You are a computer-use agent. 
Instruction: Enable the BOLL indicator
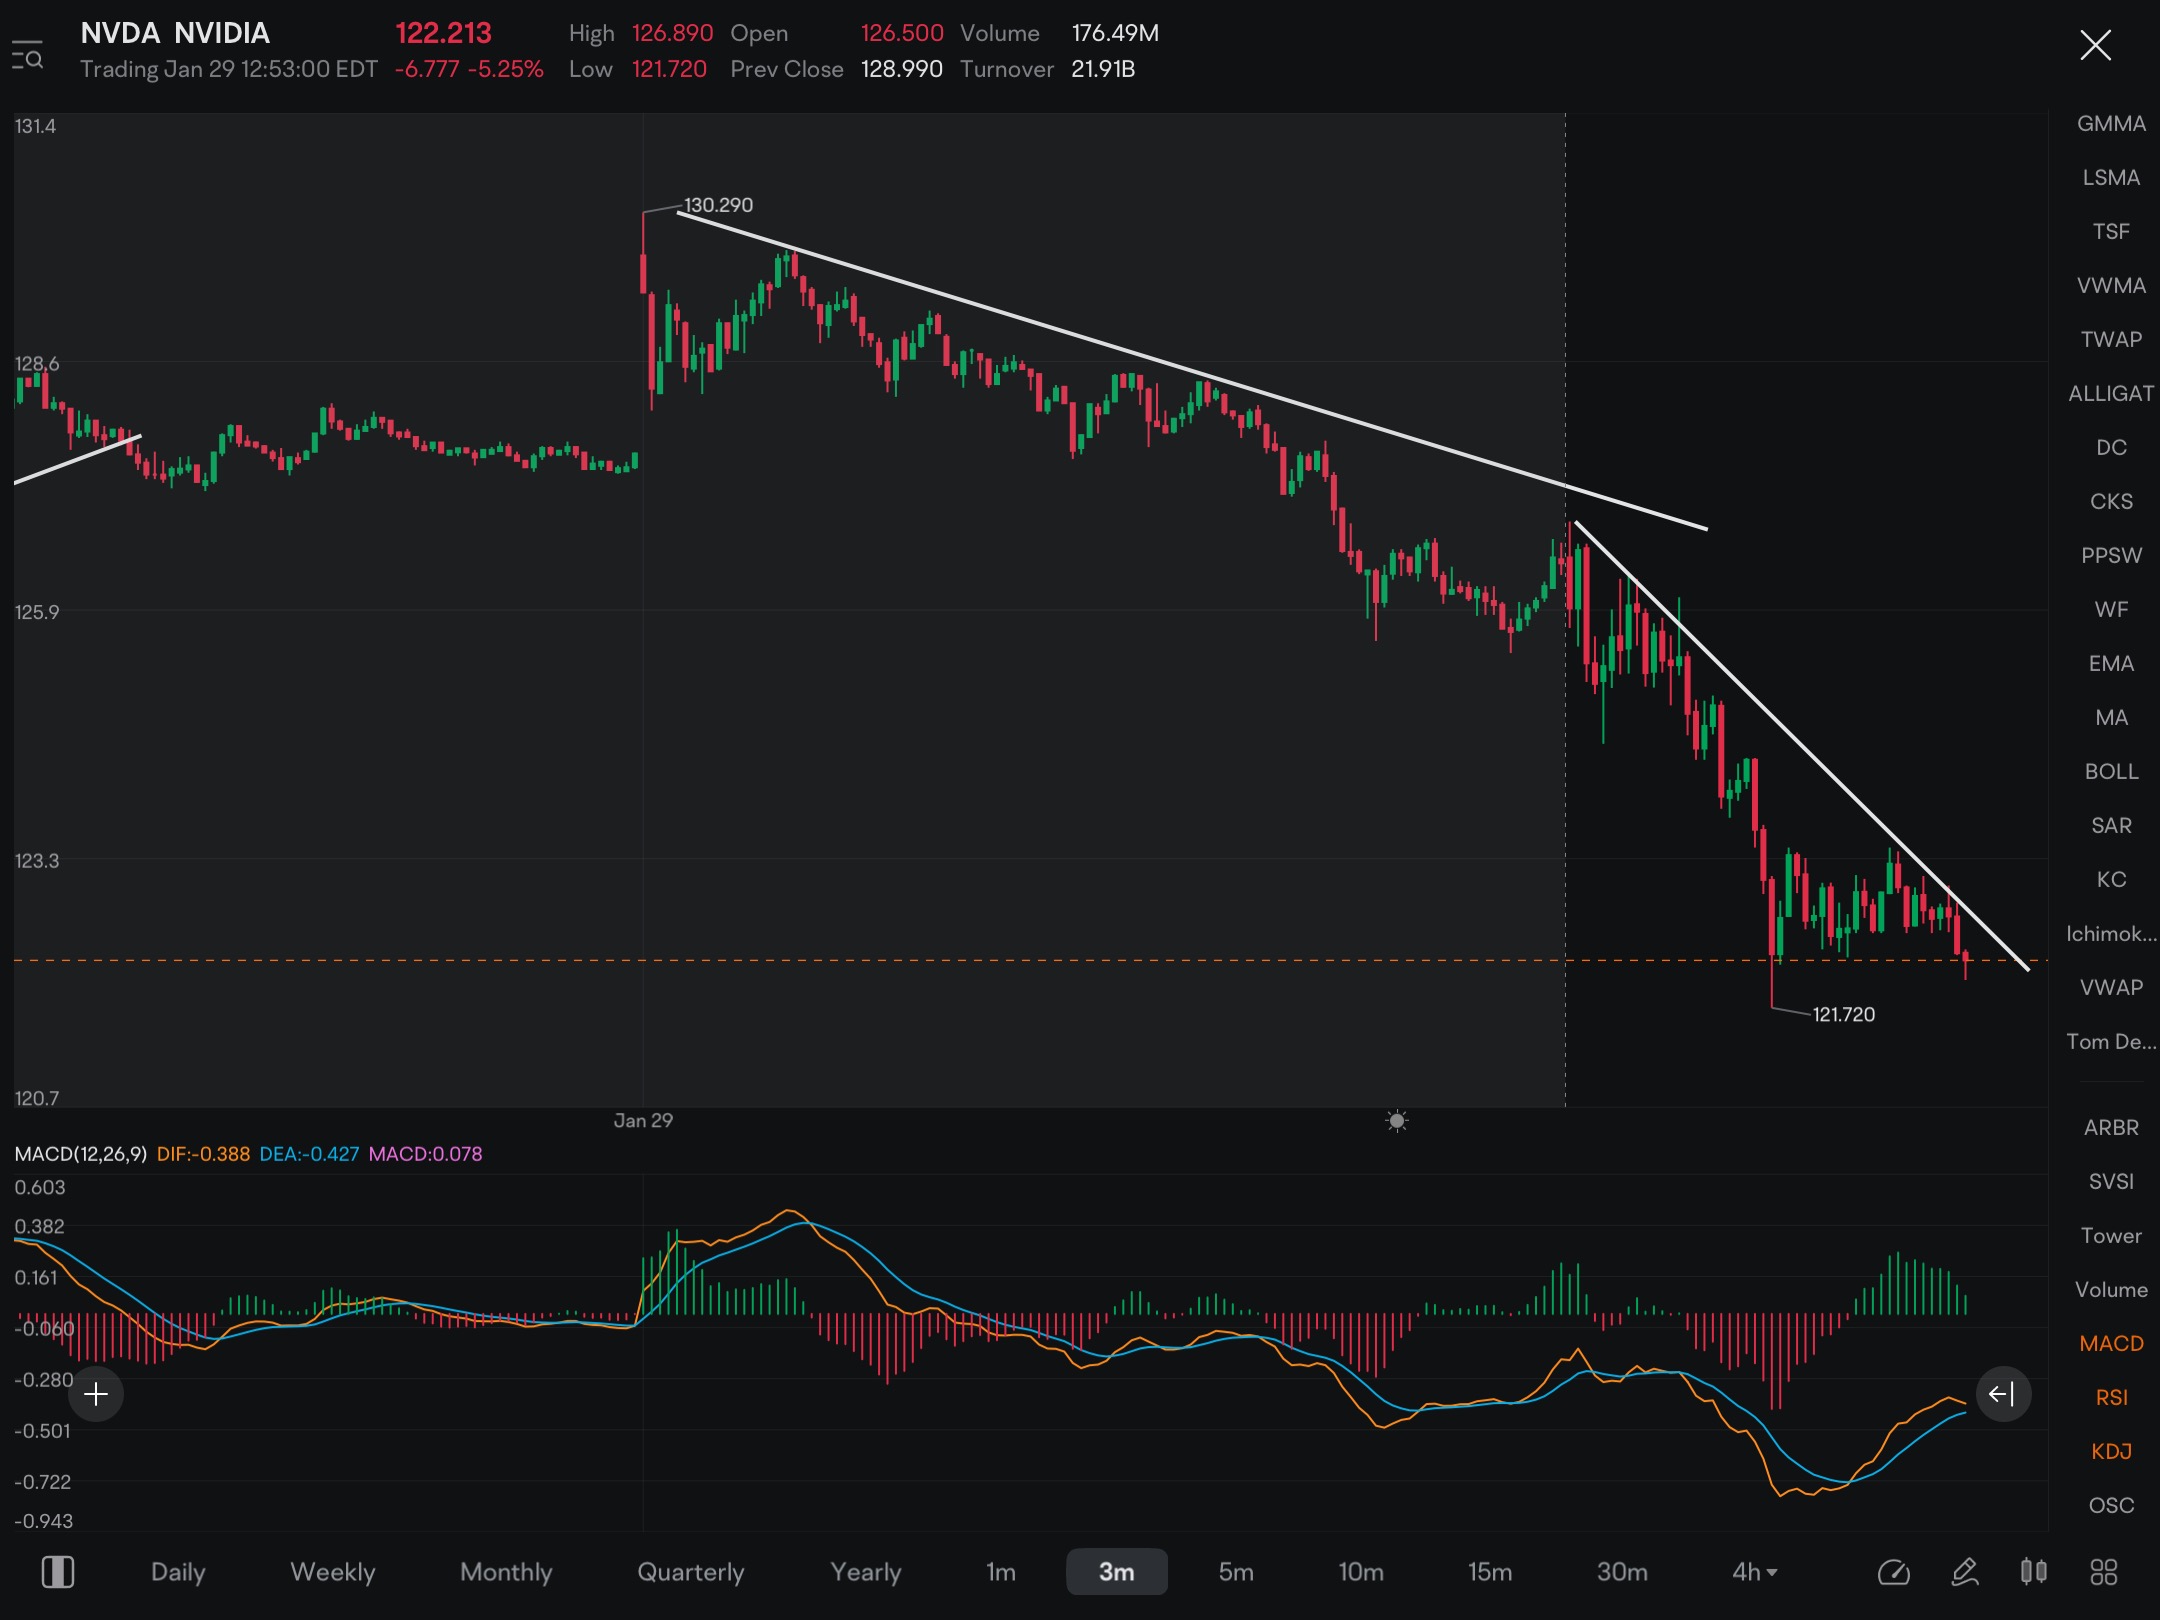point(2111,772)
